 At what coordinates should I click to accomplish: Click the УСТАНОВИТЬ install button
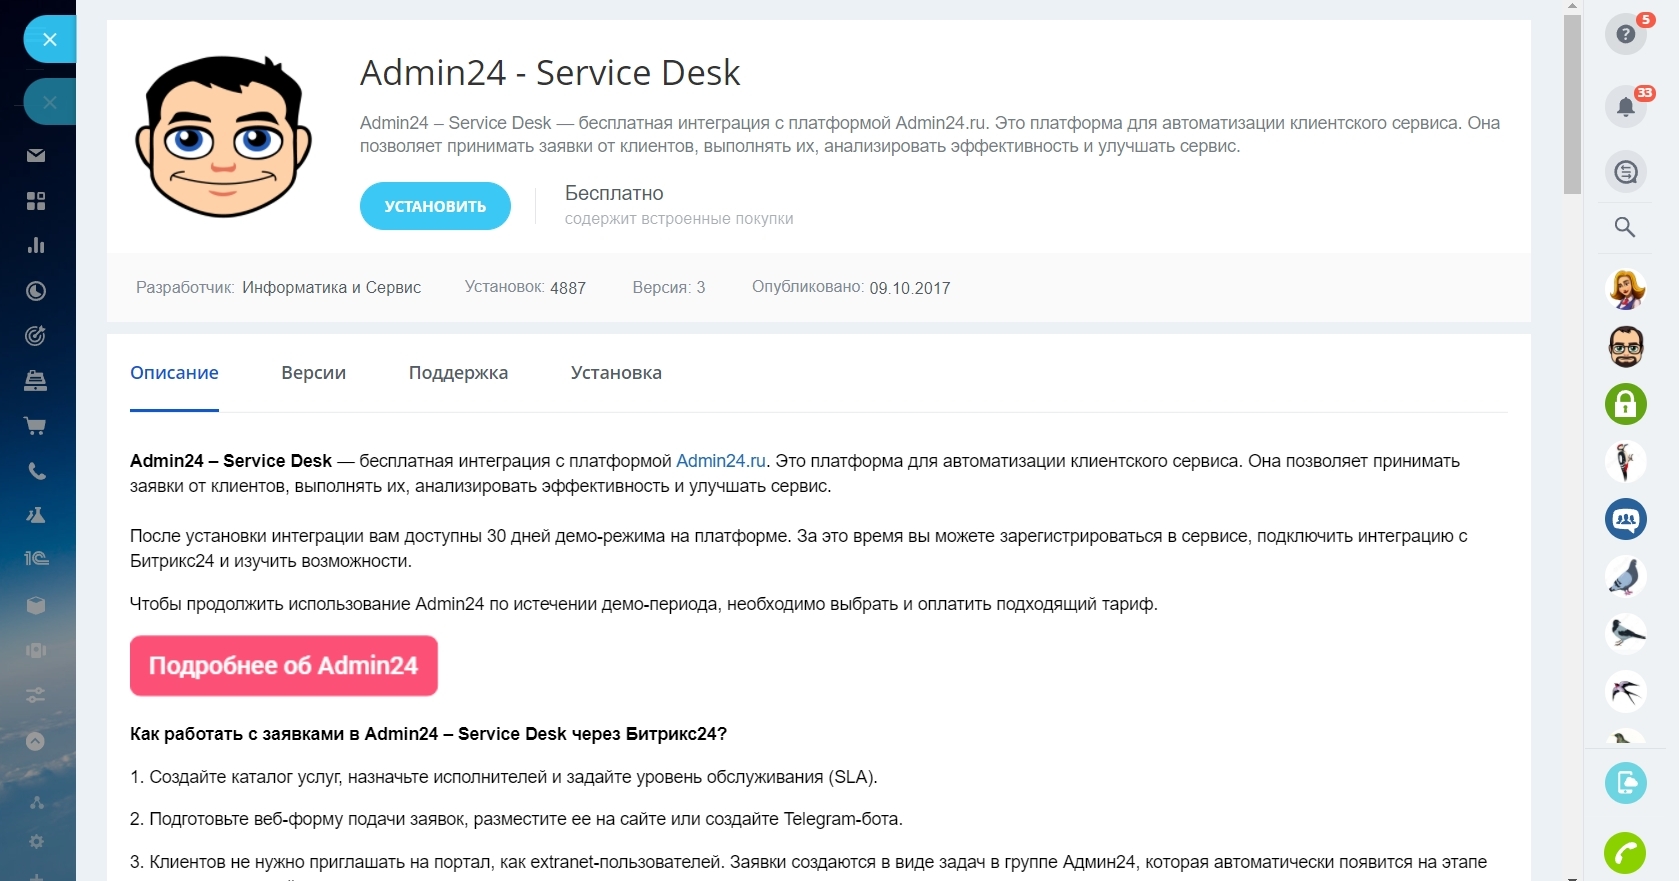pos(435,206)
